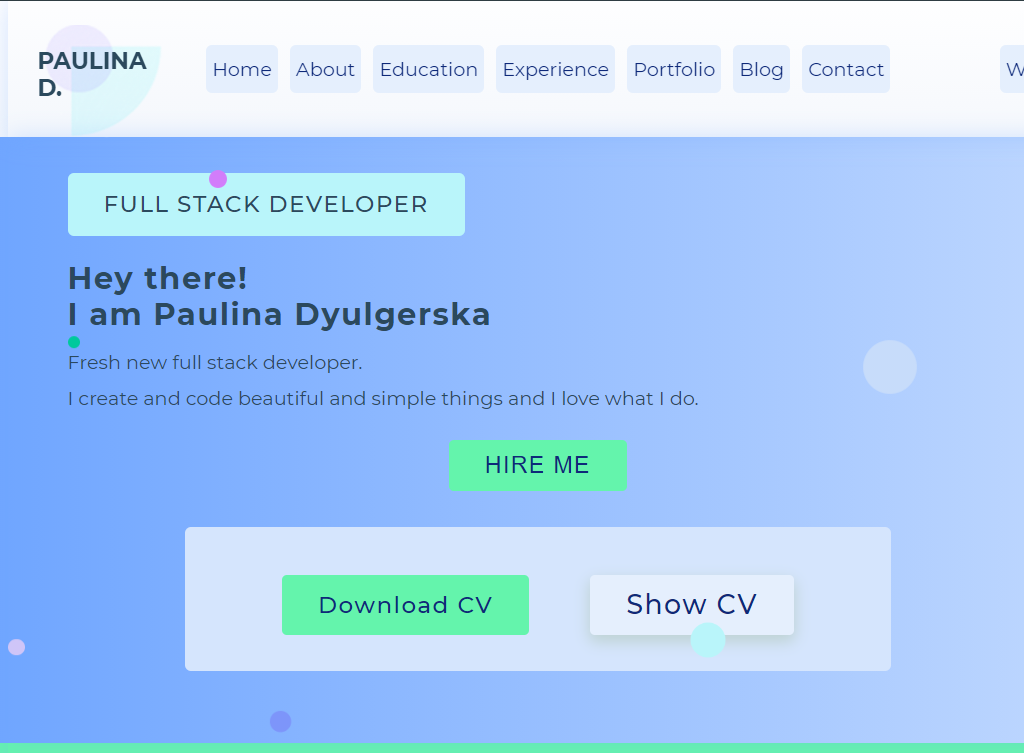Select the FULL STACK DEVELOPER badge
The width and height of the screenshot is (1024, 753).
266,204
